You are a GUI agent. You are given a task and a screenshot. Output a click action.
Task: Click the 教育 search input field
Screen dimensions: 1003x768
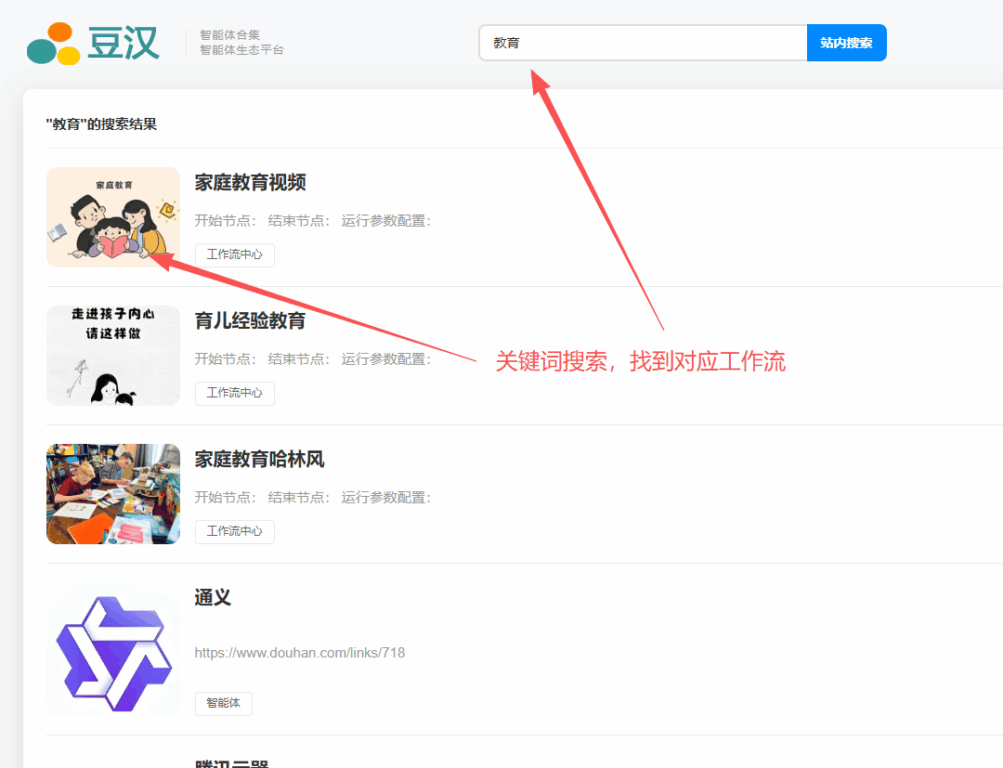[642, 43]
